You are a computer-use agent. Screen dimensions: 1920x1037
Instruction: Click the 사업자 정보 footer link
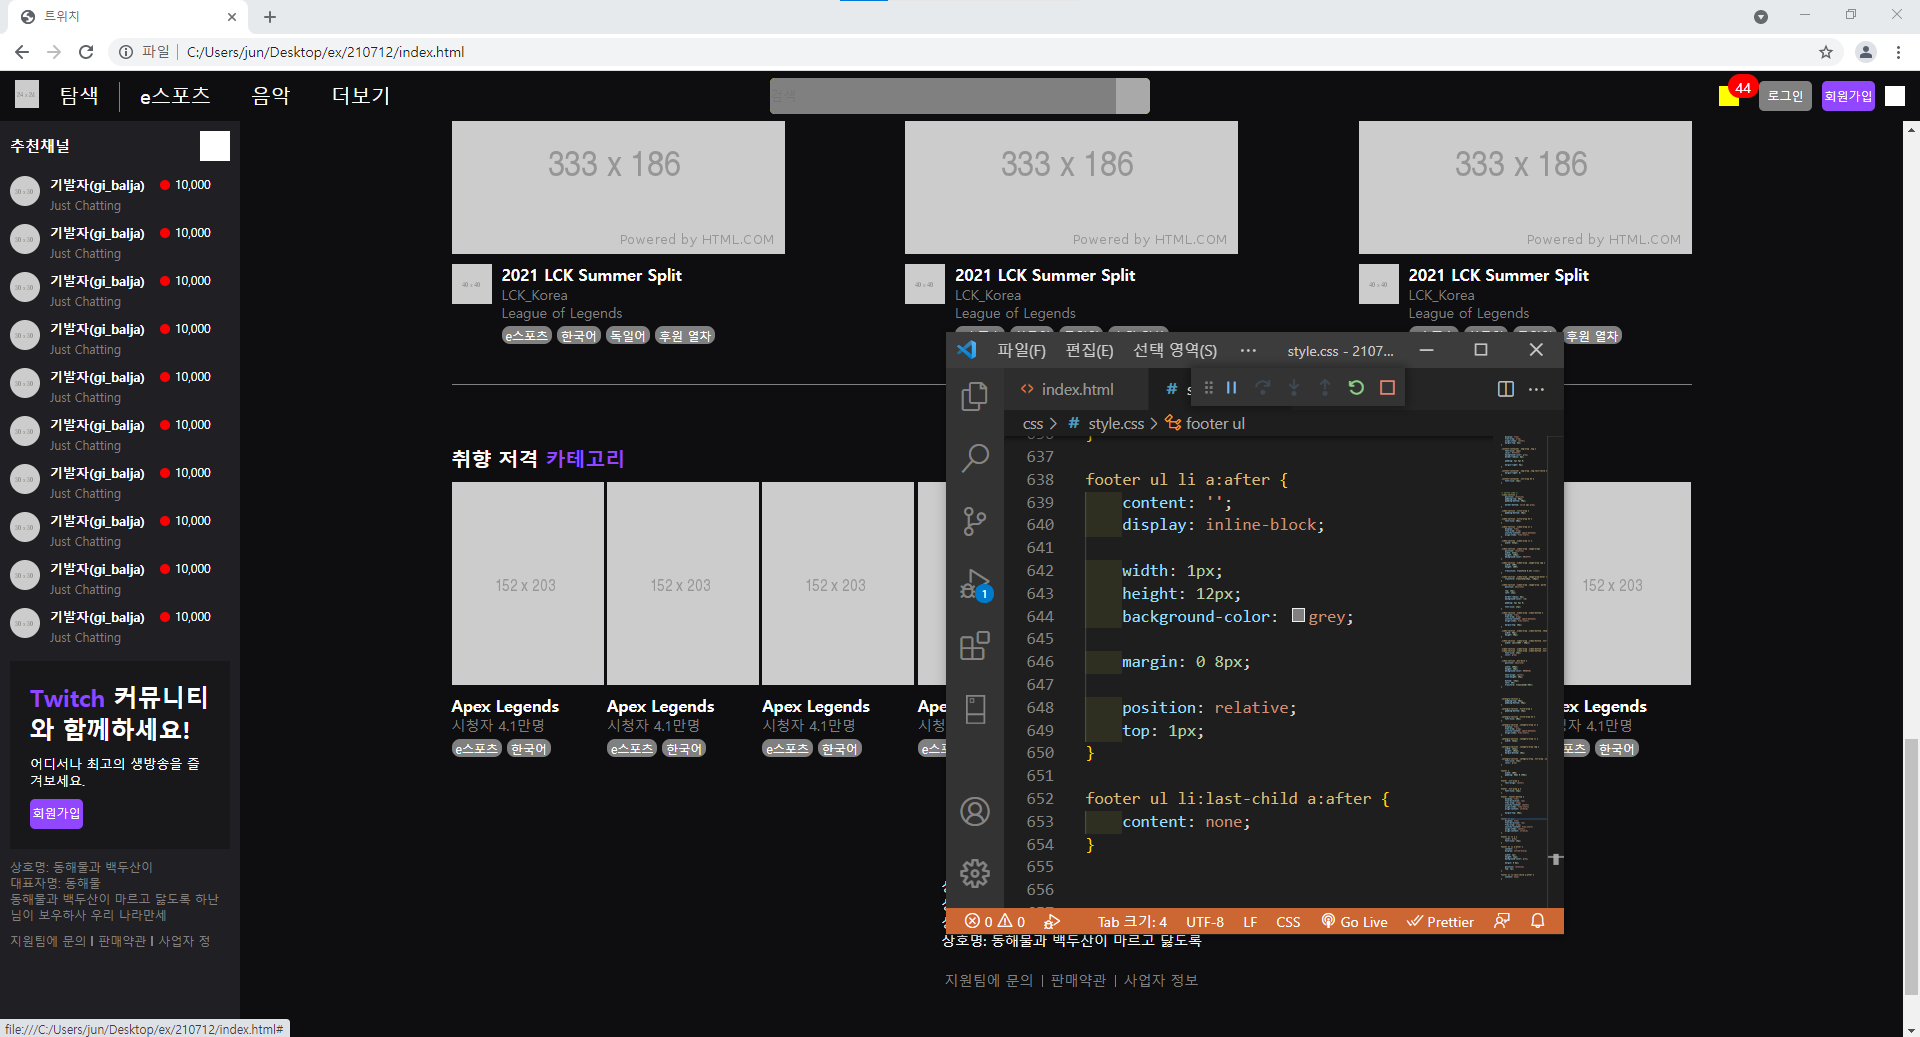pos(1161,980)
